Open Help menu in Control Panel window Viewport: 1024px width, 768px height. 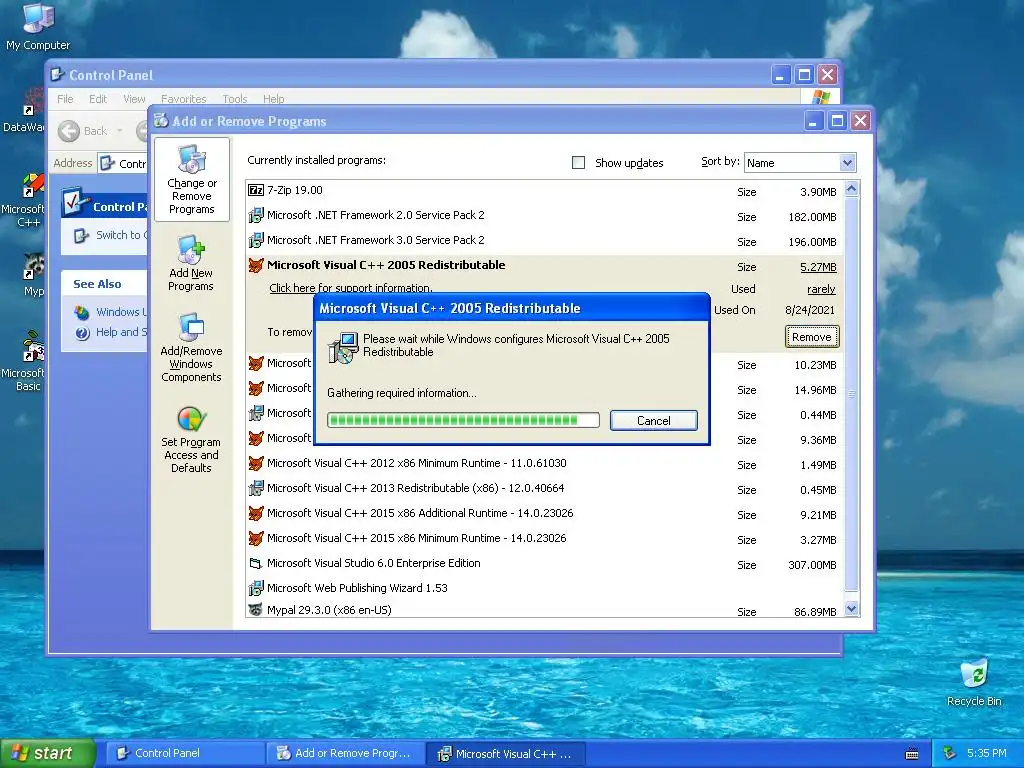point(274,99)
